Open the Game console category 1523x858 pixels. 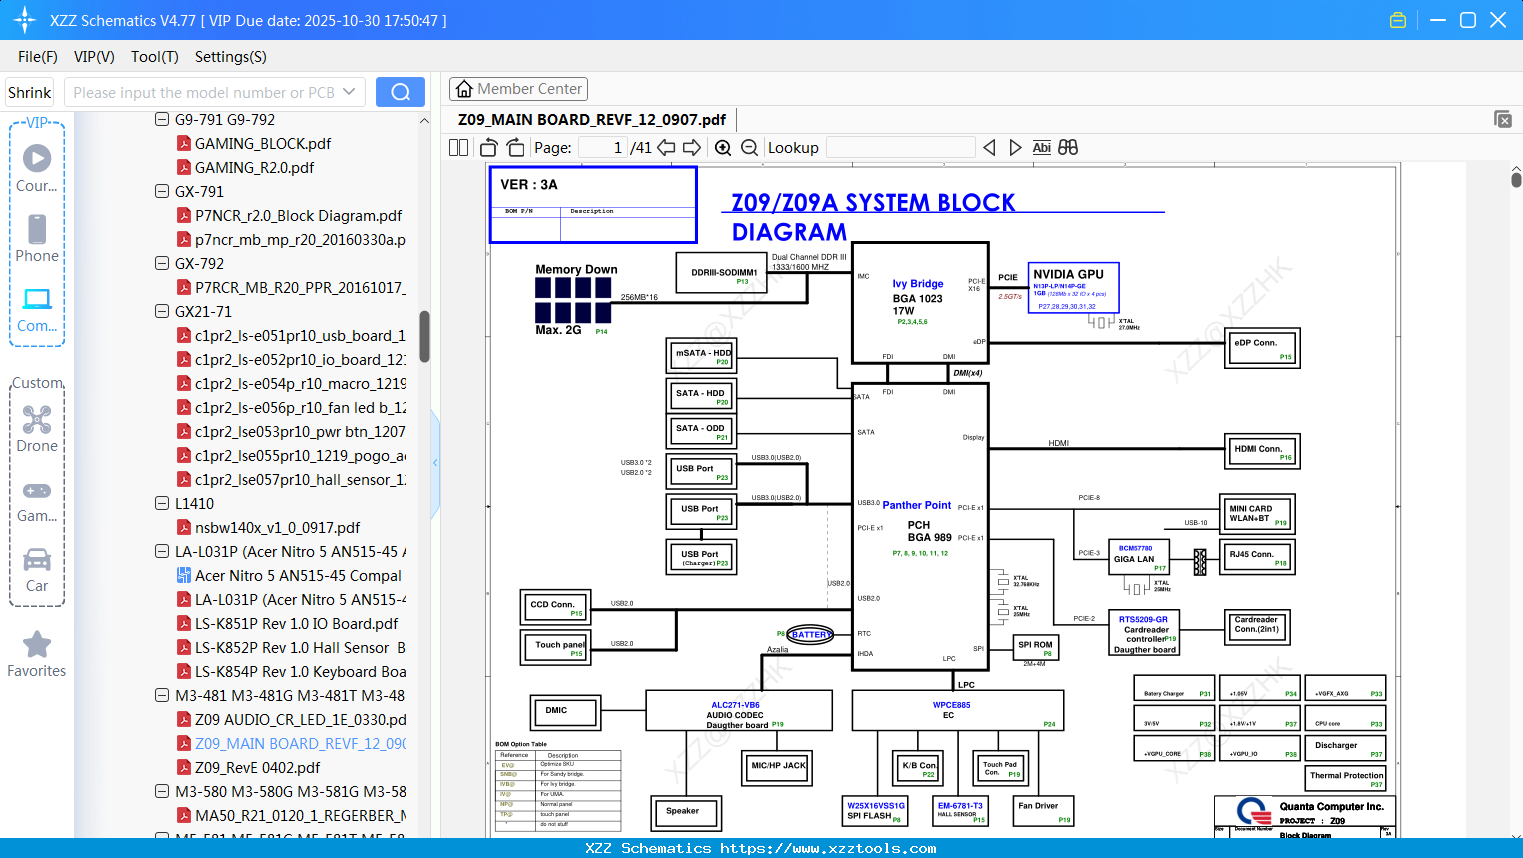(x=37, y=500)
